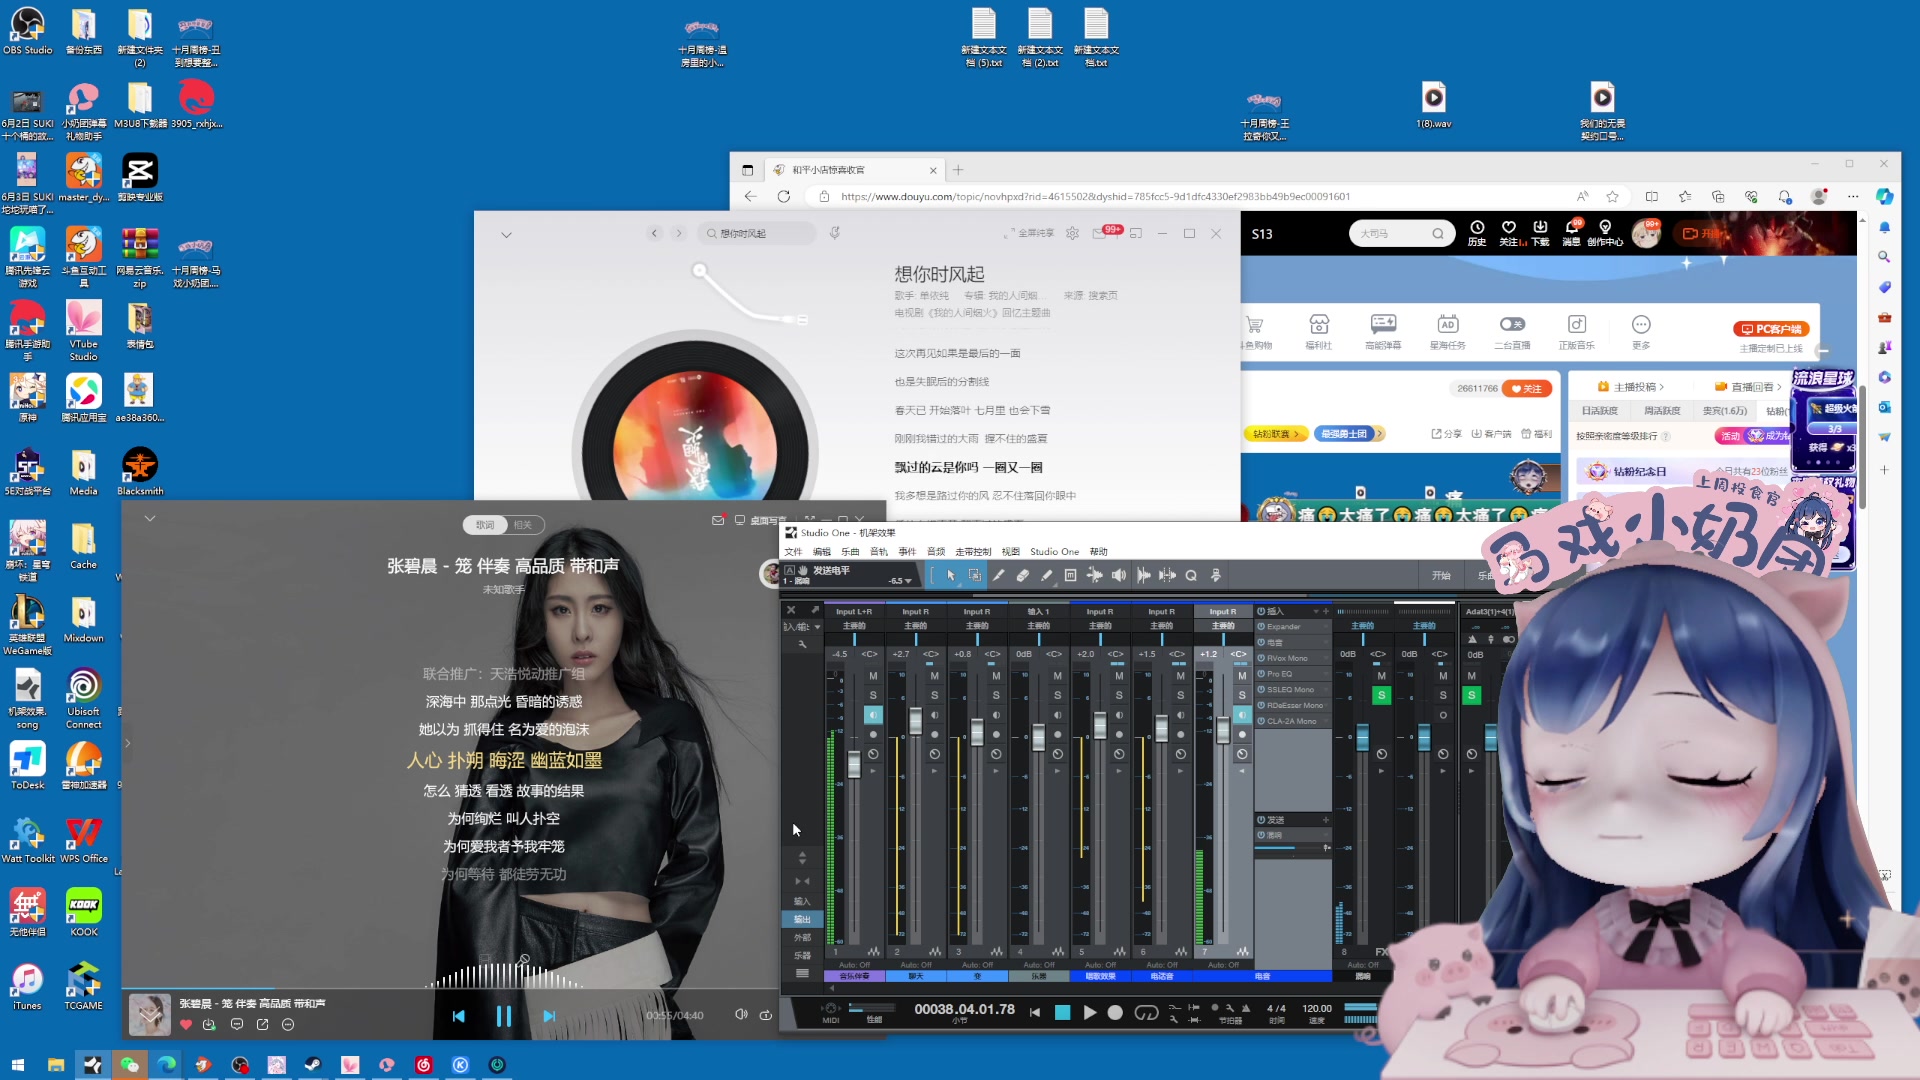
Task: Click the desktop lyrics icon in music player
Action: (740, 520)
